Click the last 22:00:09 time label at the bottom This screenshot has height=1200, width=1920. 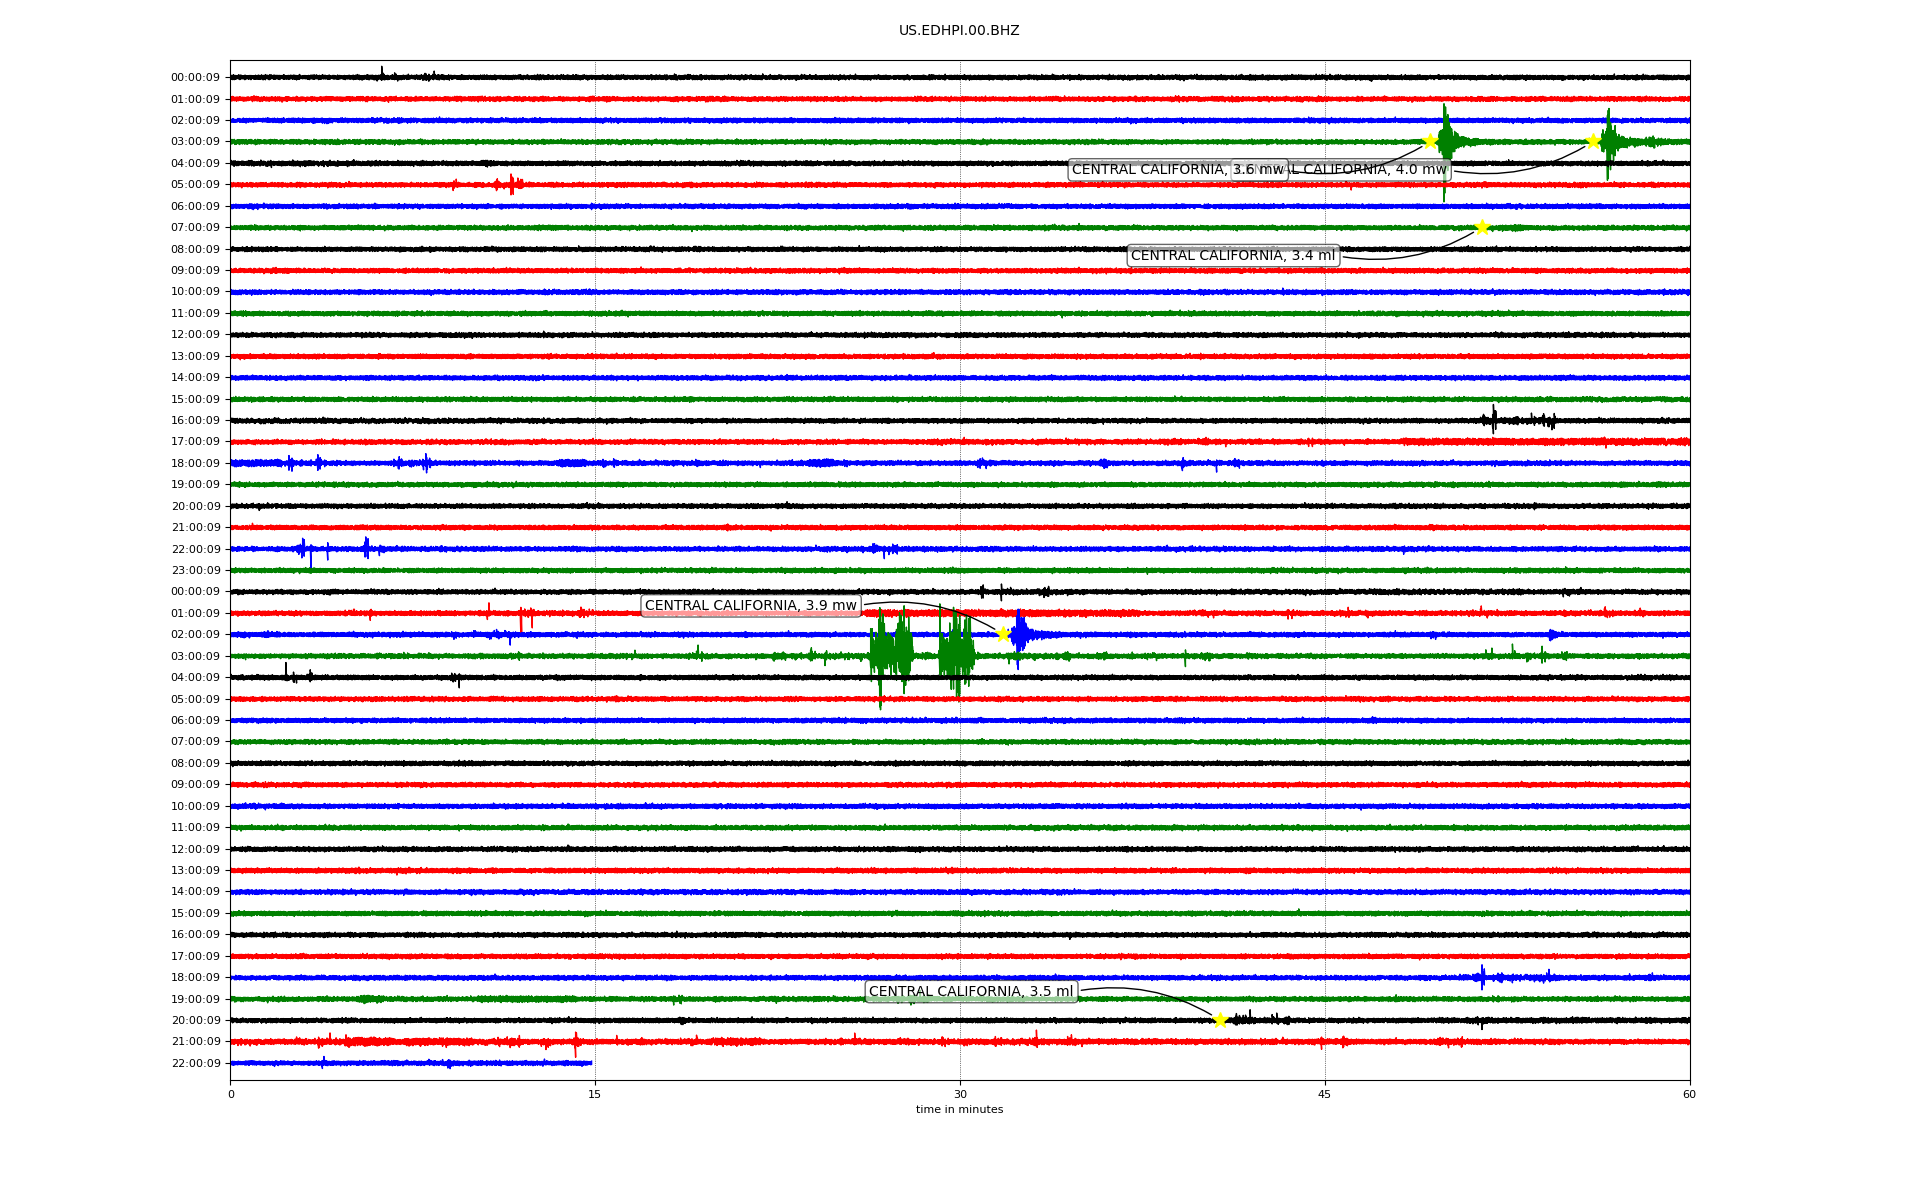(x=195, y=1064)
